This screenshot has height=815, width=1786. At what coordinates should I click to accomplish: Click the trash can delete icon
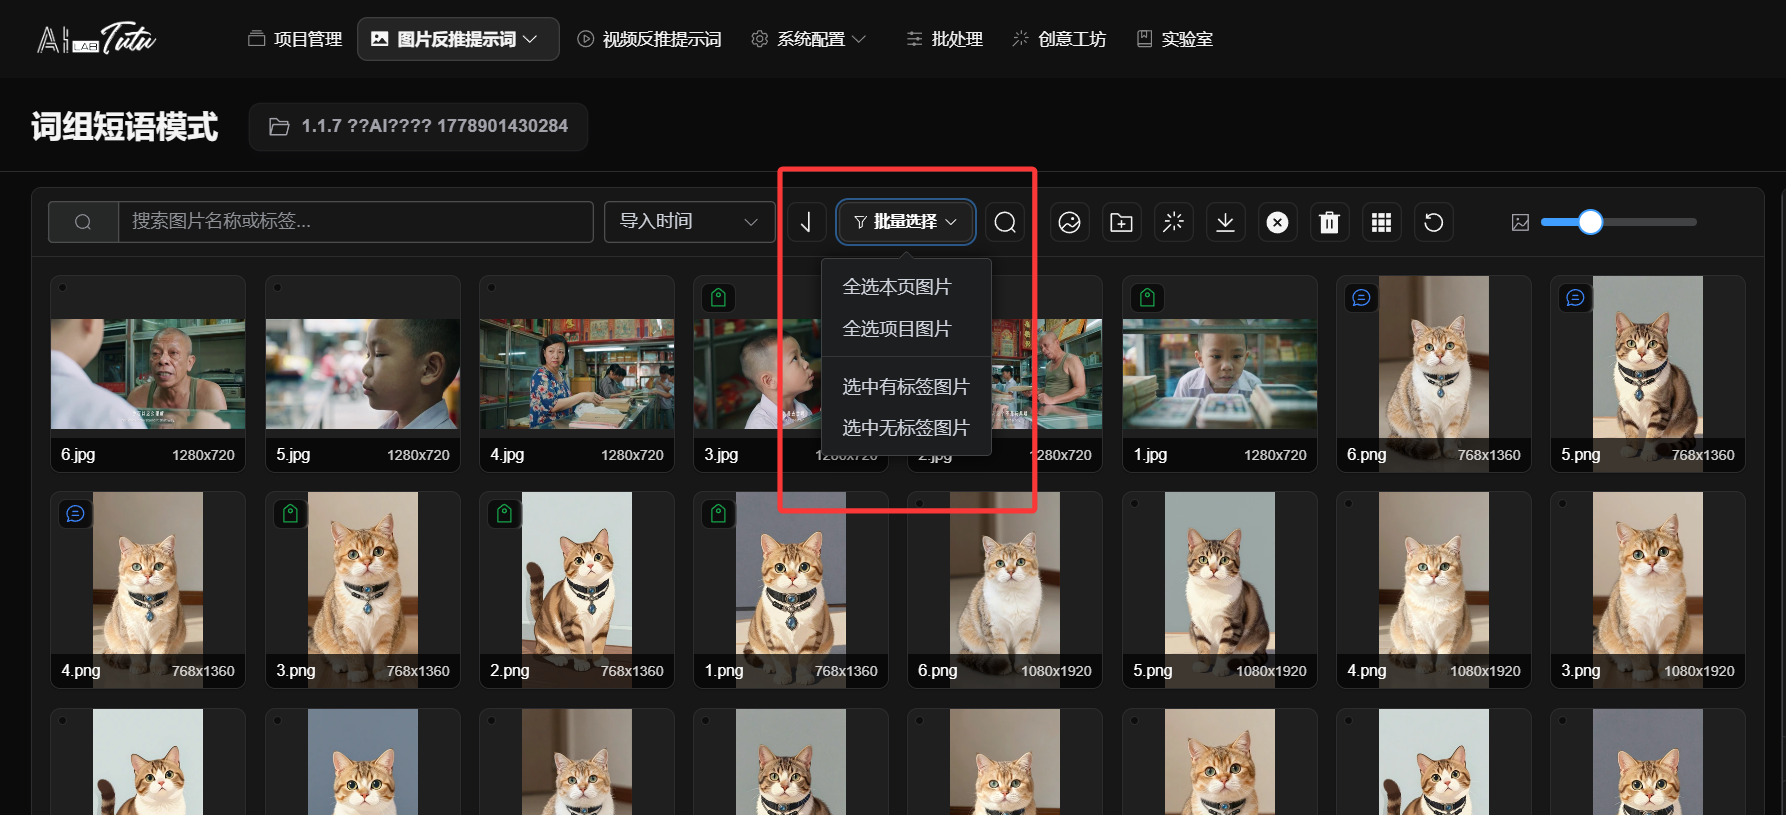point(1329,222)
